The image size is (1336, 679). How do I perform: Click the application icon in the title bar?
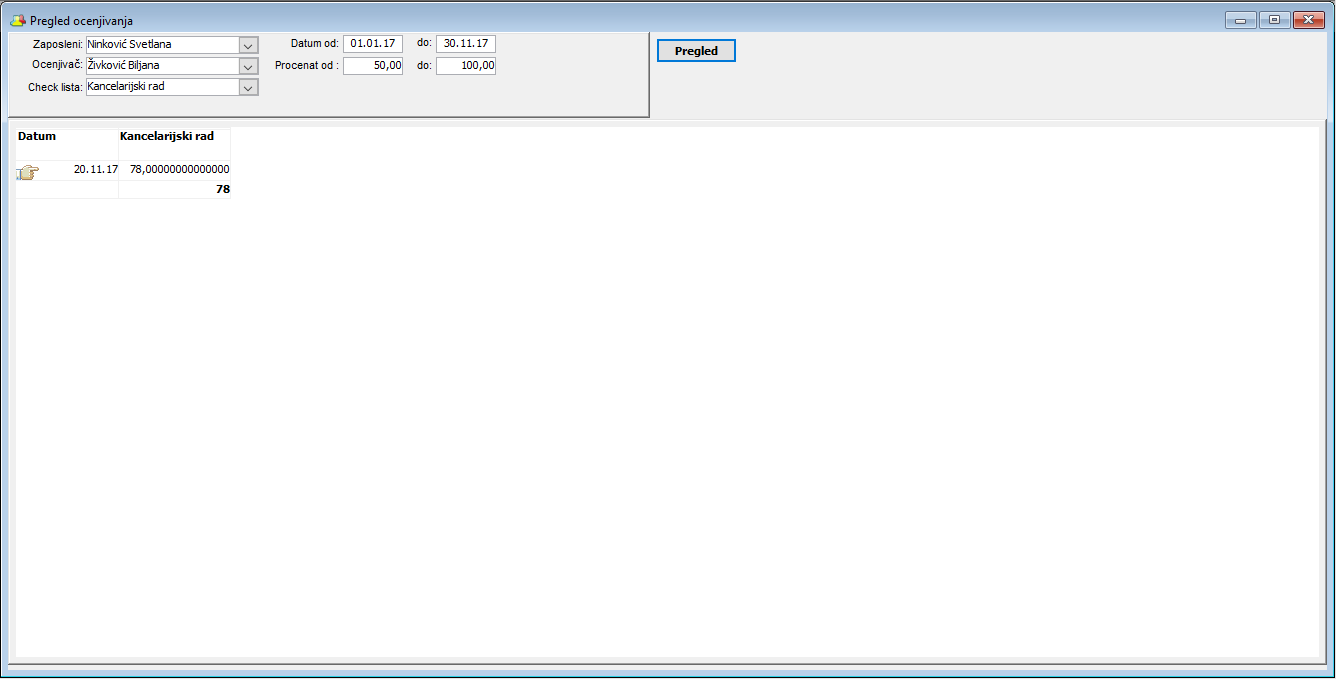click(18, 20)
